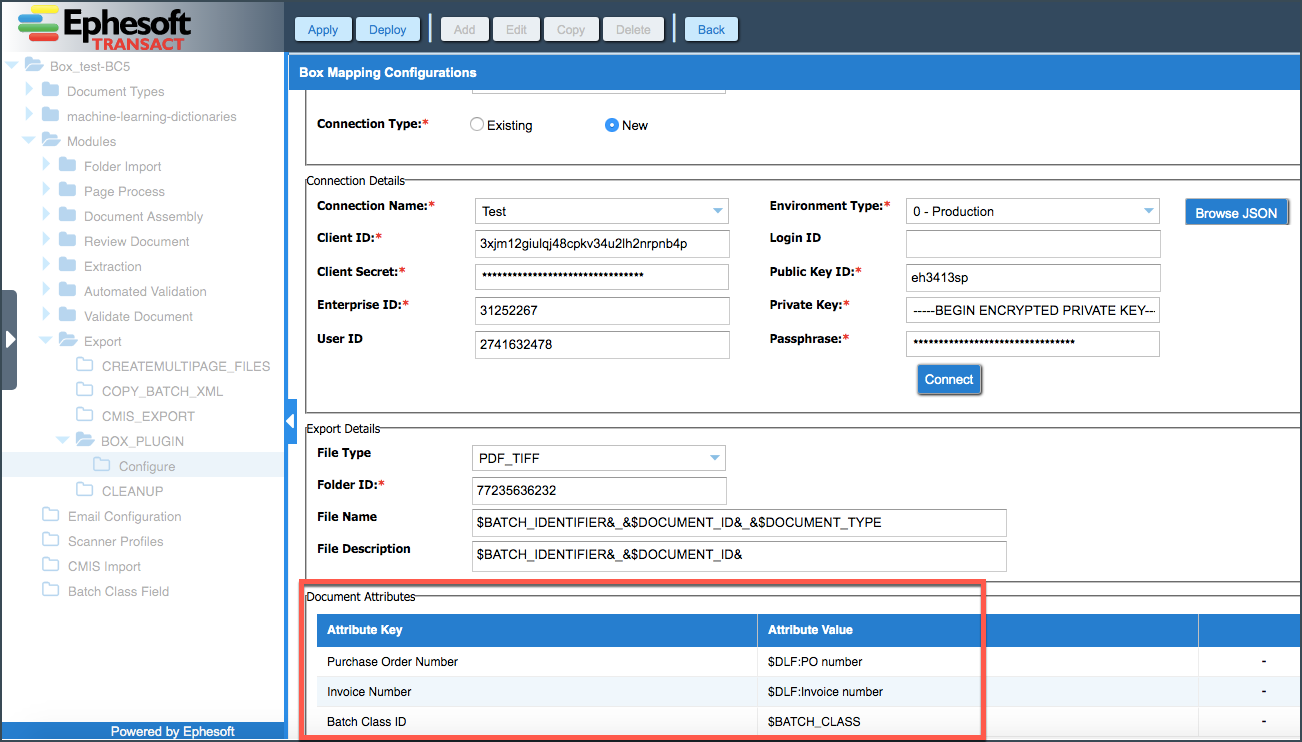The height and width of the screenshot is (742, 1302).
Task: Click the User ID input field
Action: (x=602, y=344)
